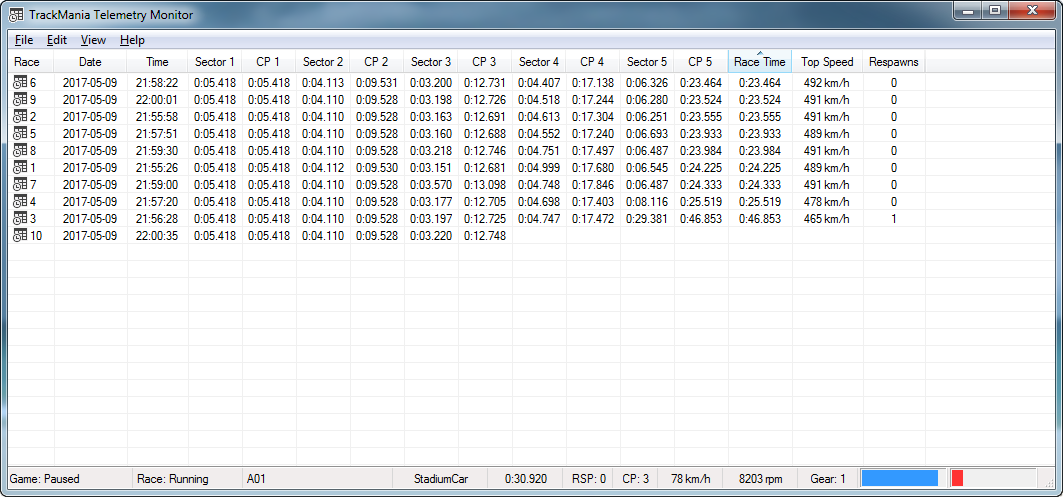Image resolution: width=1063 pixels, height=497 pixels.
Task: Sort by the CP 4 column header
Action: click(593, 62)
